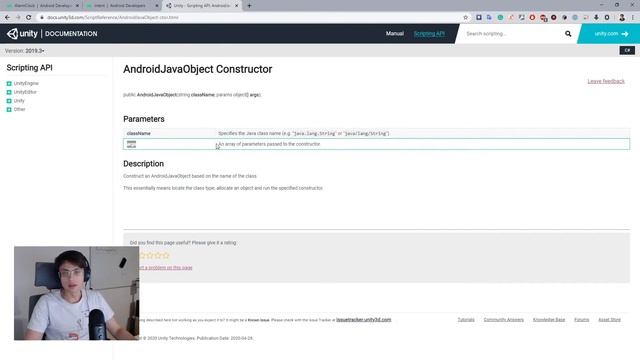The width and height of the screenshot is (640, 360).
Task: Click the className parameter cell
Action: click(x=138, y=133)
